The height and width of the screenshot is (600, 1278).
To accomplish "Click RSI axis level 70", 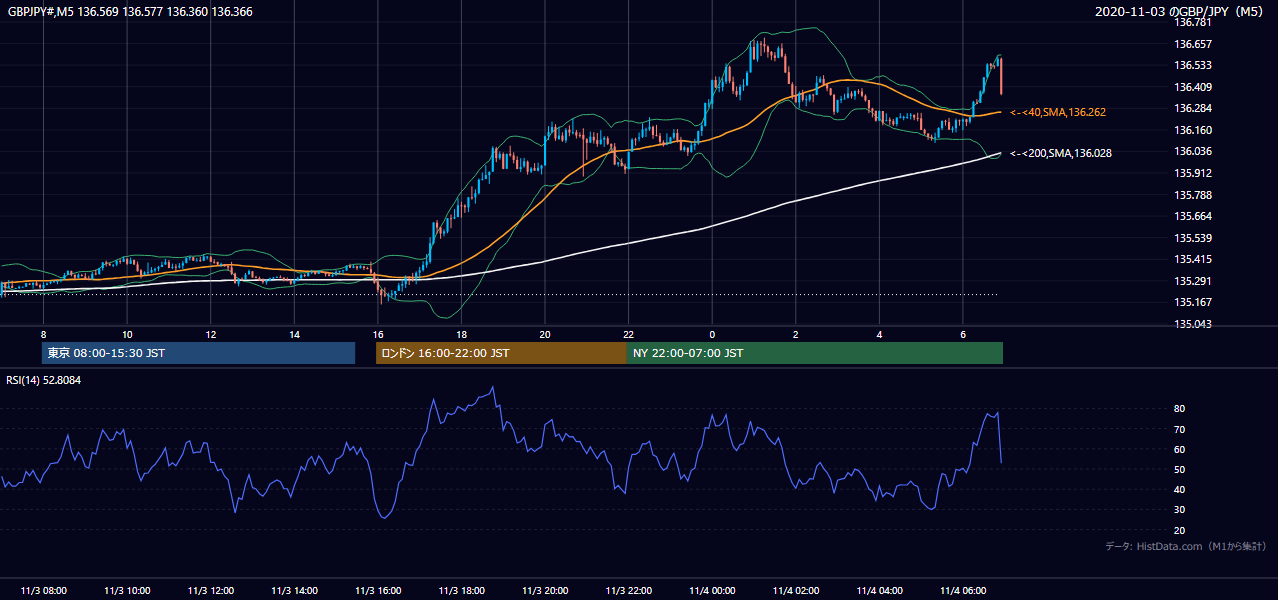I will click(1180, 429).
